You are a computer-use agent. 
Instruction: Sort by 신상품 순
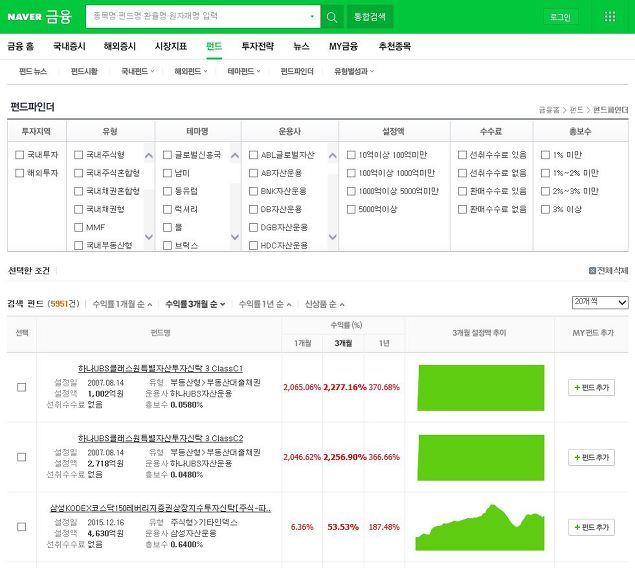click(324, 304)
